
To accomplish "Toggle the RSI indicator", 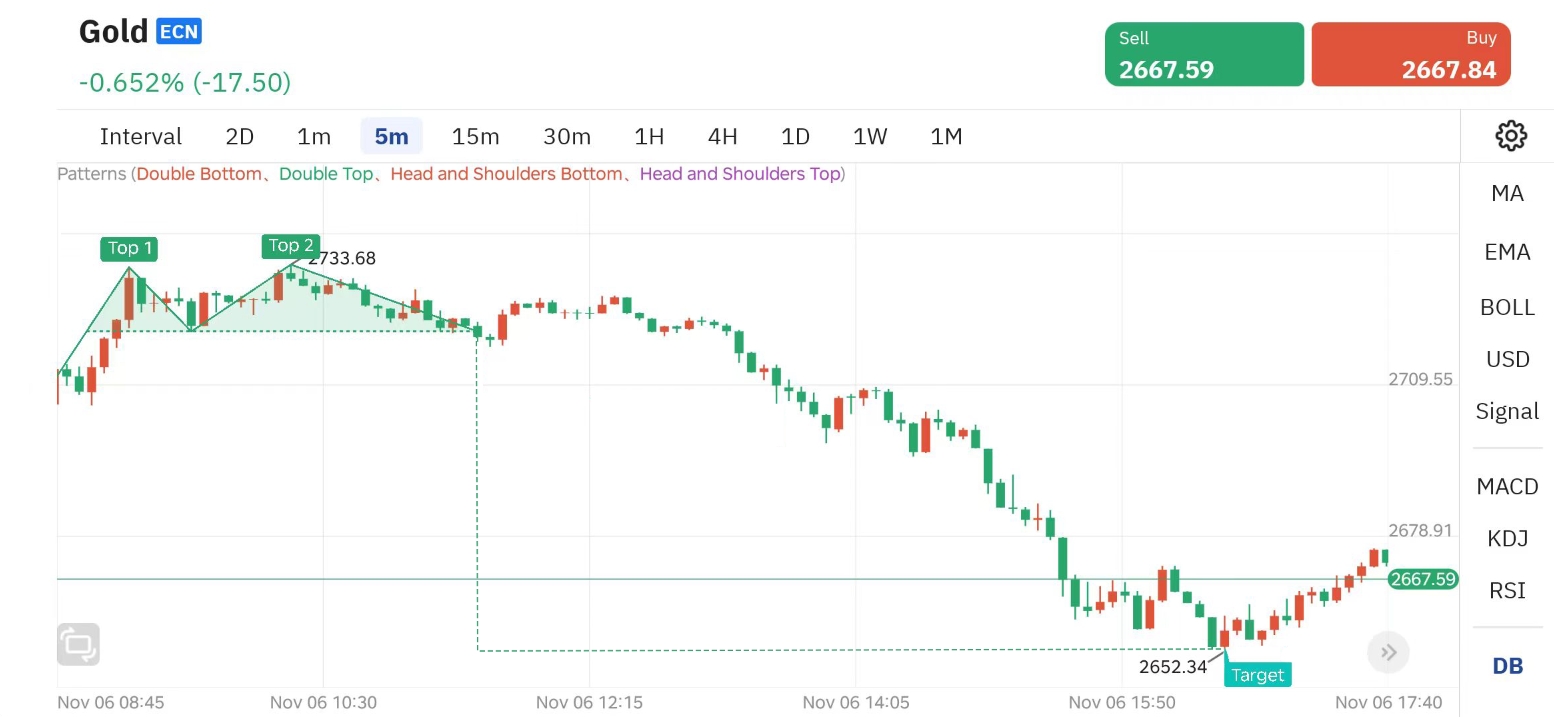I will [x=1507, y=591].
